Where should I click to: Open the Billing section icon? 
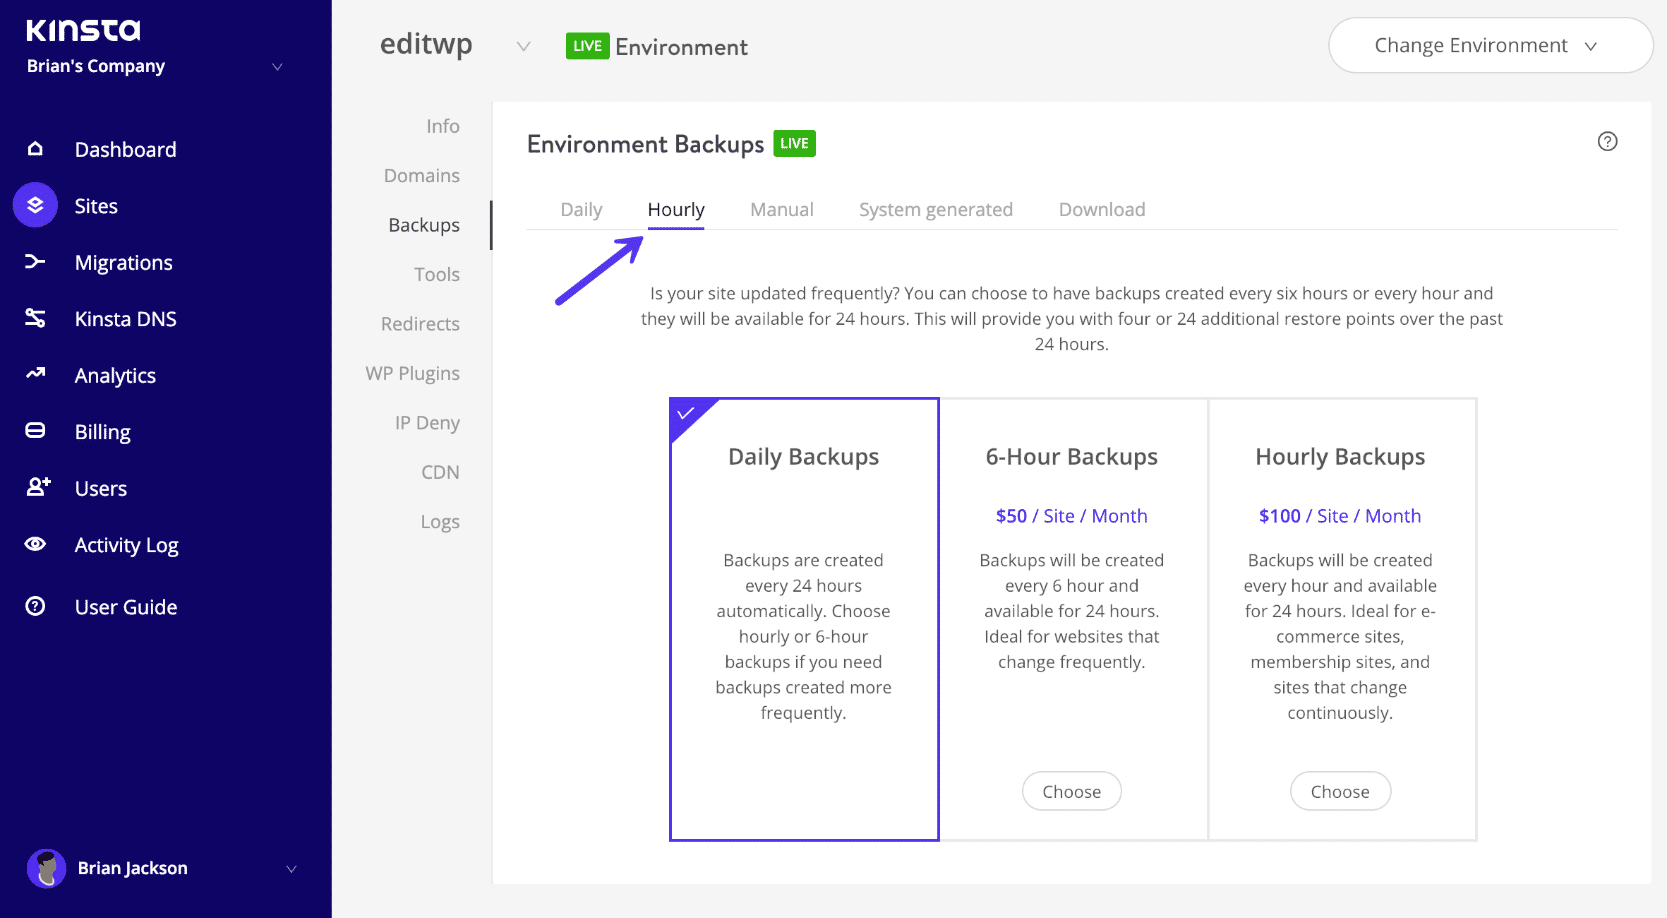35,431
